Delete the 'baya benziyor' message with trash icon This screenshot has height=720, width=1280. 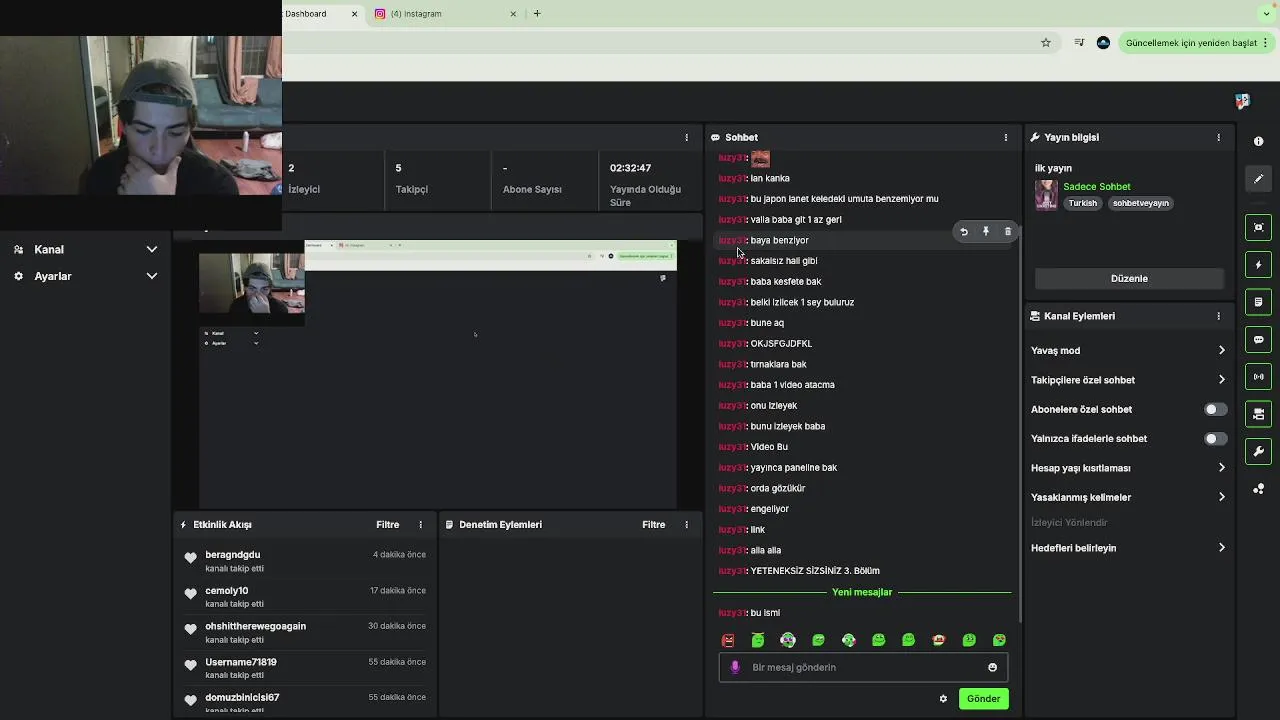tap(1008, 232)
